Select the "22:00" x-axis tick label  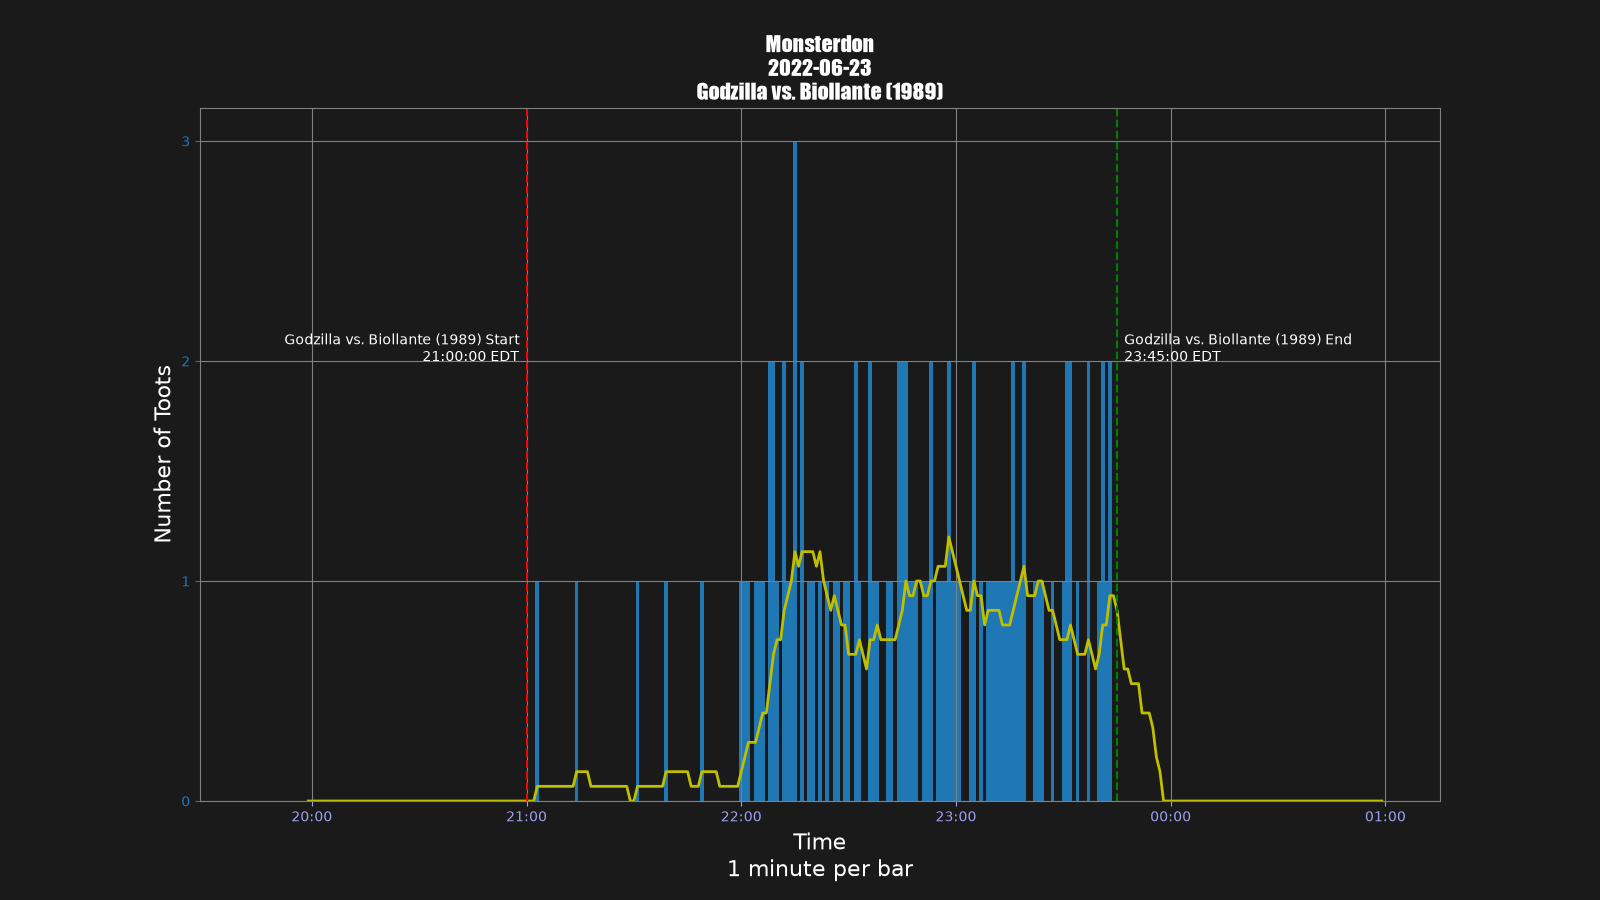(x=741, y=817)
